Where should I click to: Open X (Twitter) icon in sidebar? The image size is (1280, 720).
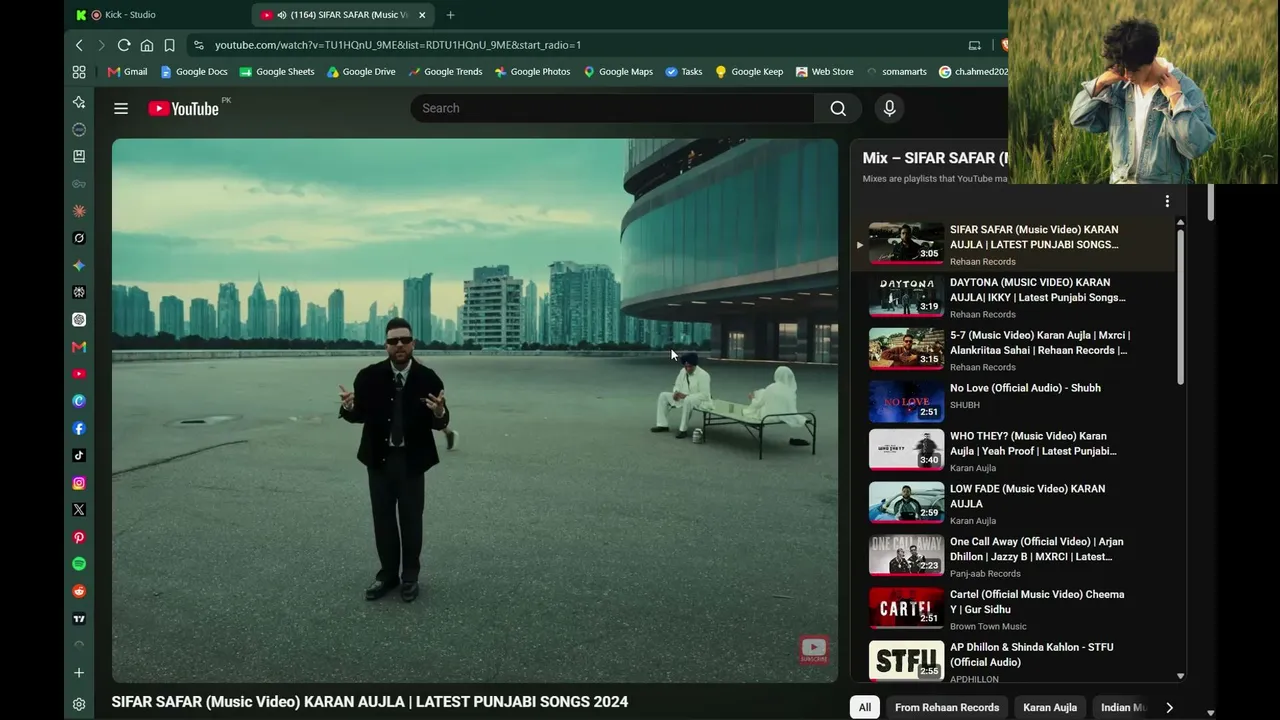pos(79,510)
